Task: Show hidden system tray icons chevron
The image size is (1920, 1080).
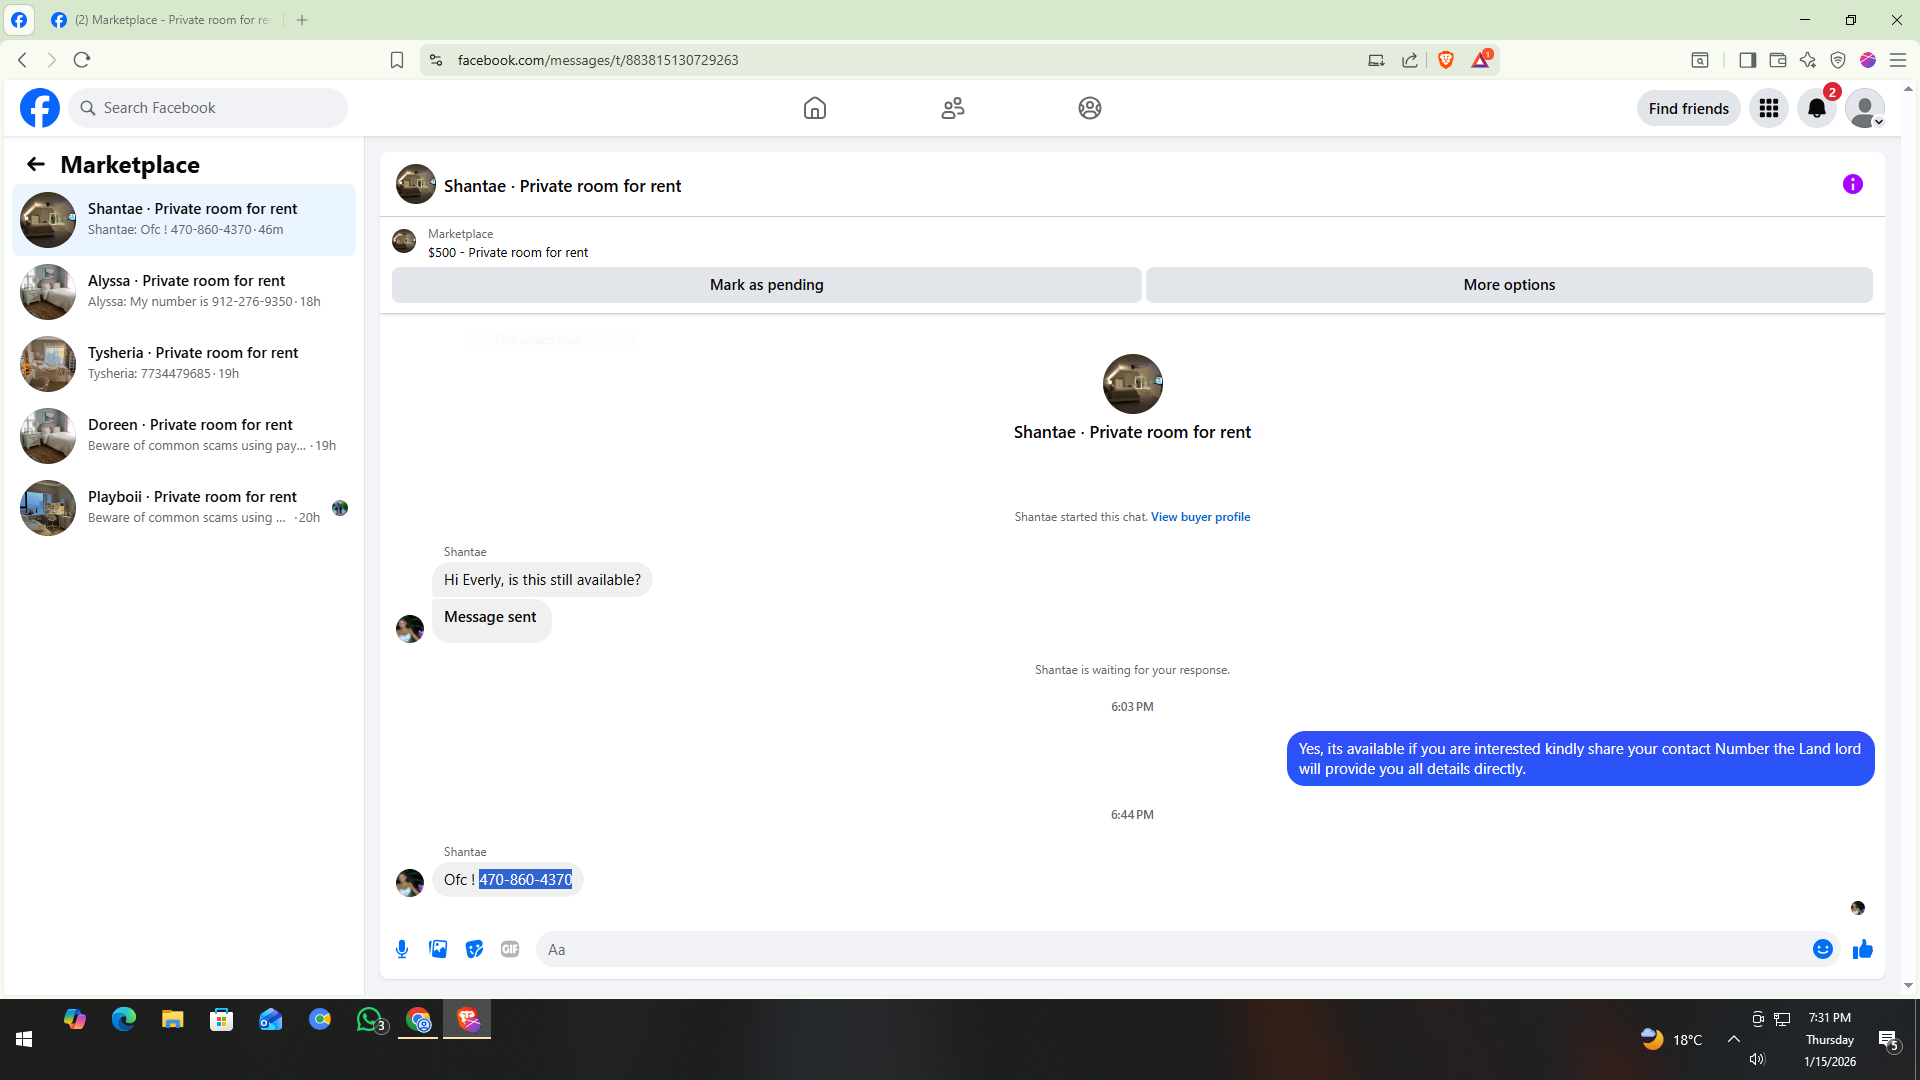Action: click(1734, 1039)
